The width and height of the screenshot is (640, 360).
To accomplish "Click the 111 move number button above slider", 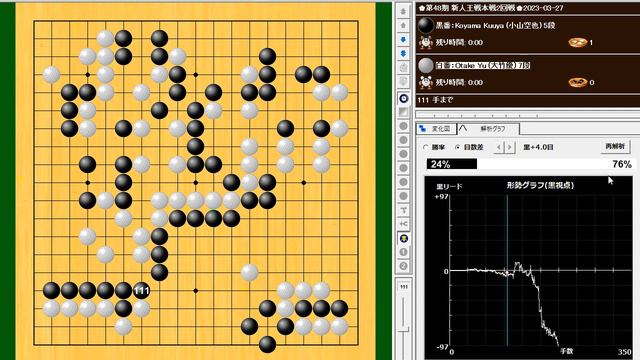I will coord(404,287).
